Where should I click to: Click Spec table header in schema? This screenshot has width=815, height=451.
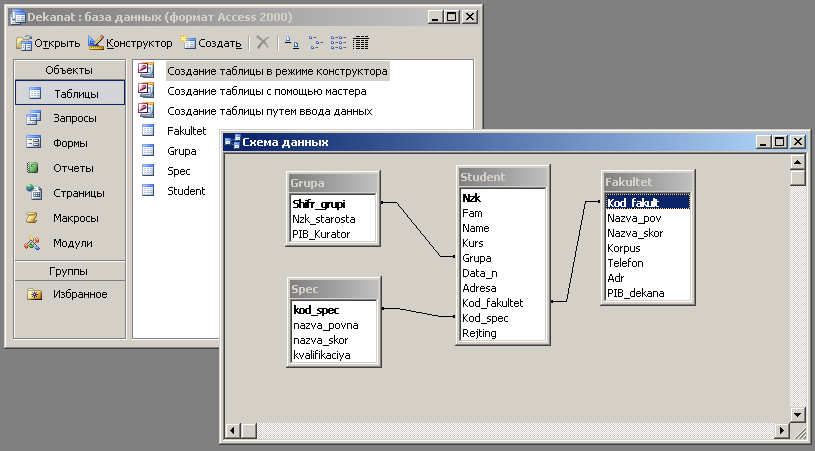pyautogui.click(x=333, y=289)
